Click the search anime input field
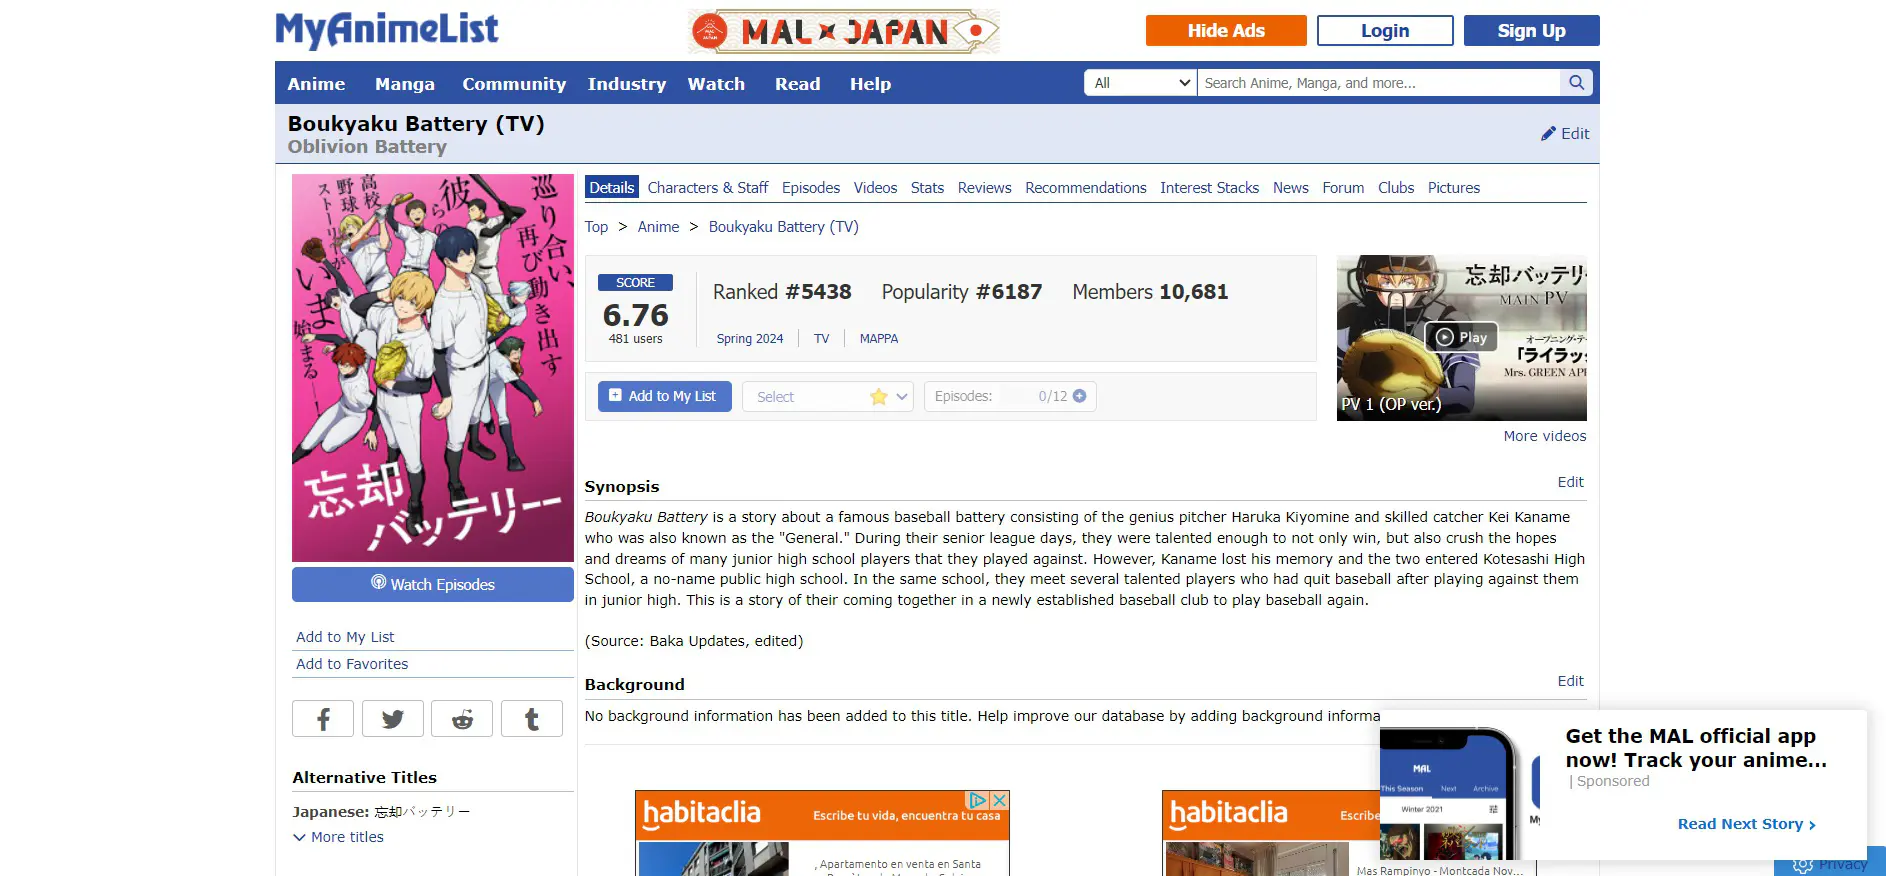The image size is (1886, 876). (1379, 83)
